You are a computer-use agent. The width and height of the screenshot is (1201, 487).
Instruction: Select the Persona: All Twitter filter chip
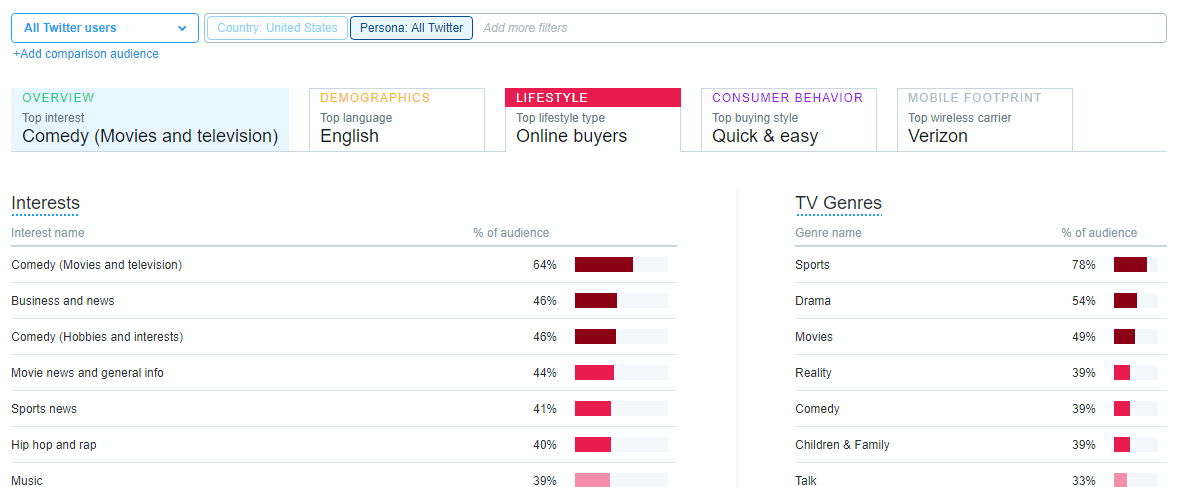pyautogui.click(x=411, y=28)
